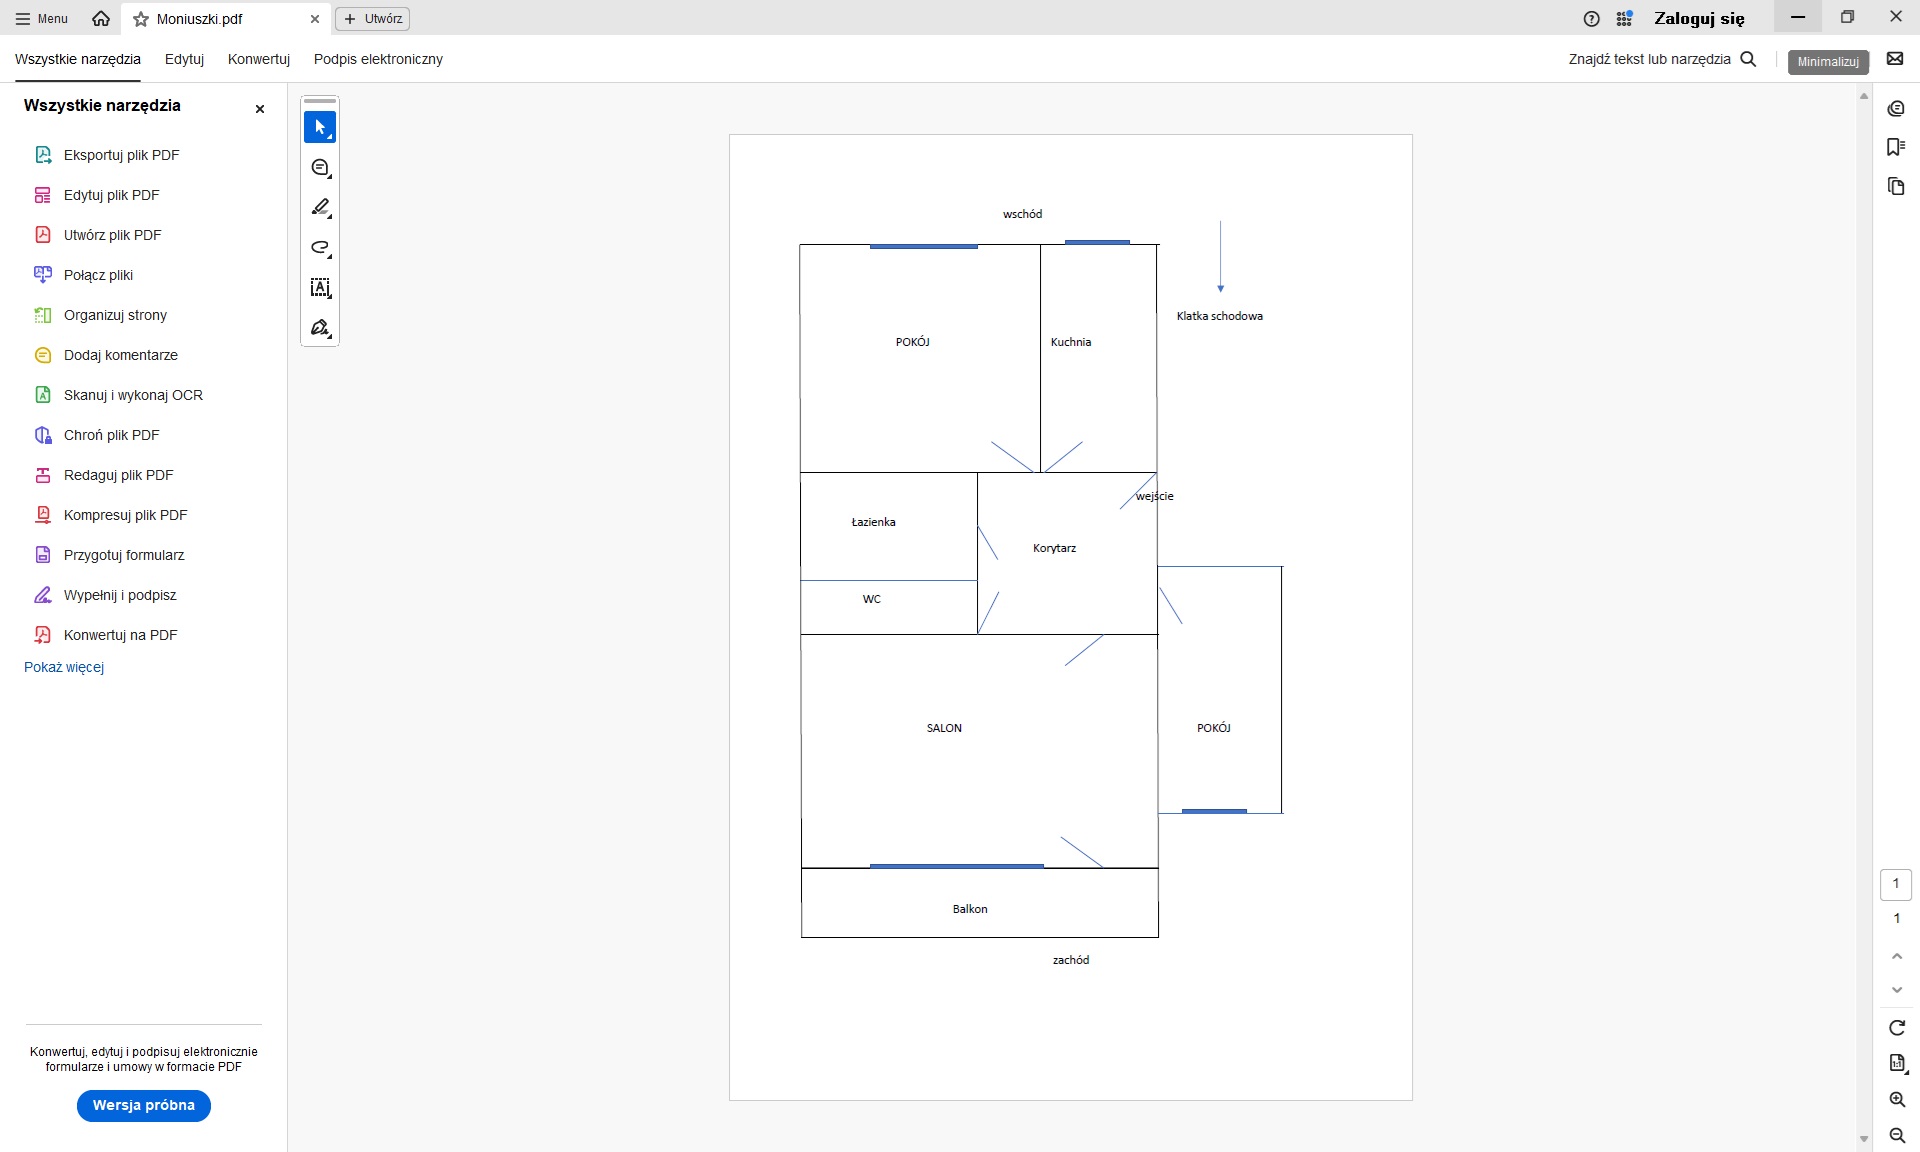Screen dimensions: 1920x1152
Task: Click the zoom out magnifier icon
Action: pyautogui.click(x=1896, y=1135)
